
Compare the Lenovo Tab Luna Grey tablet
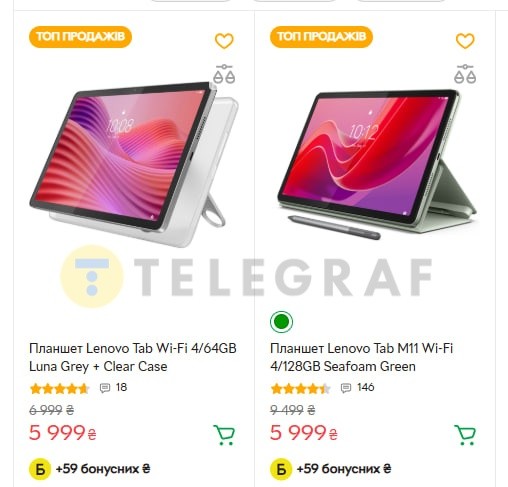point(224,74)
